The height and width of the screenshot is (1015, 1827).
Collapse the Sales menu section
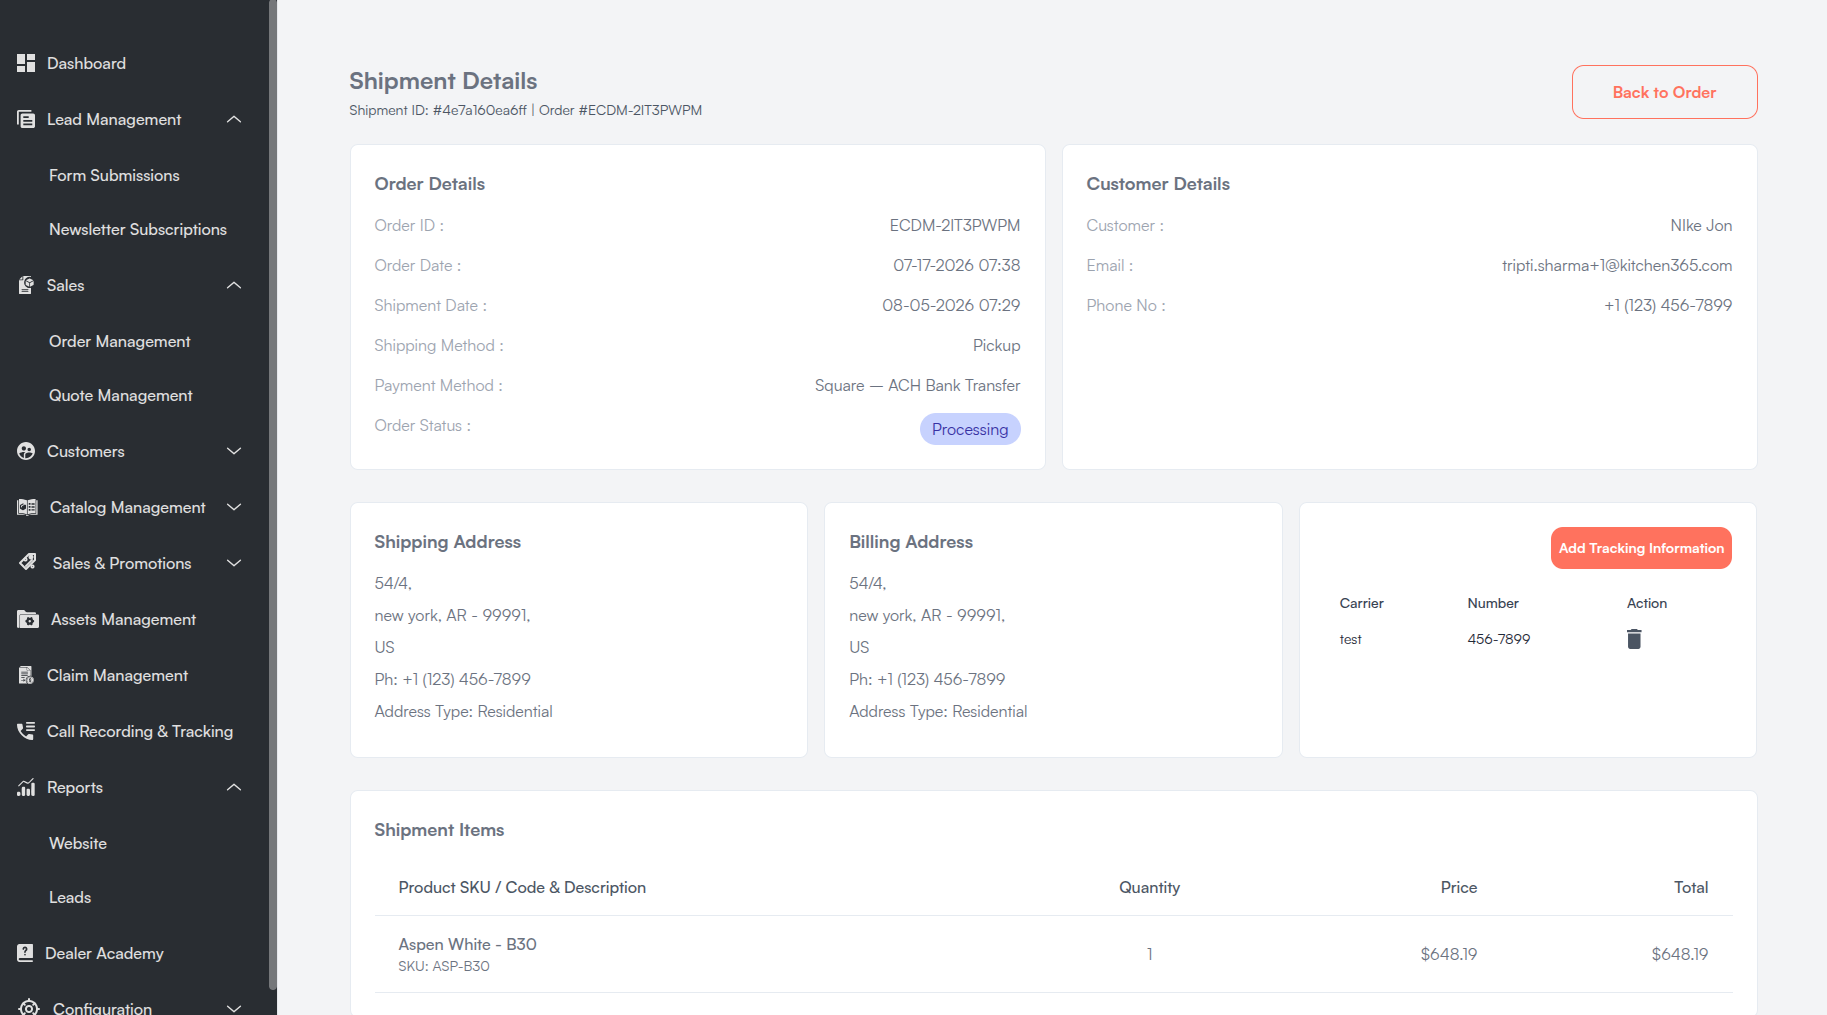coord(234,285)
